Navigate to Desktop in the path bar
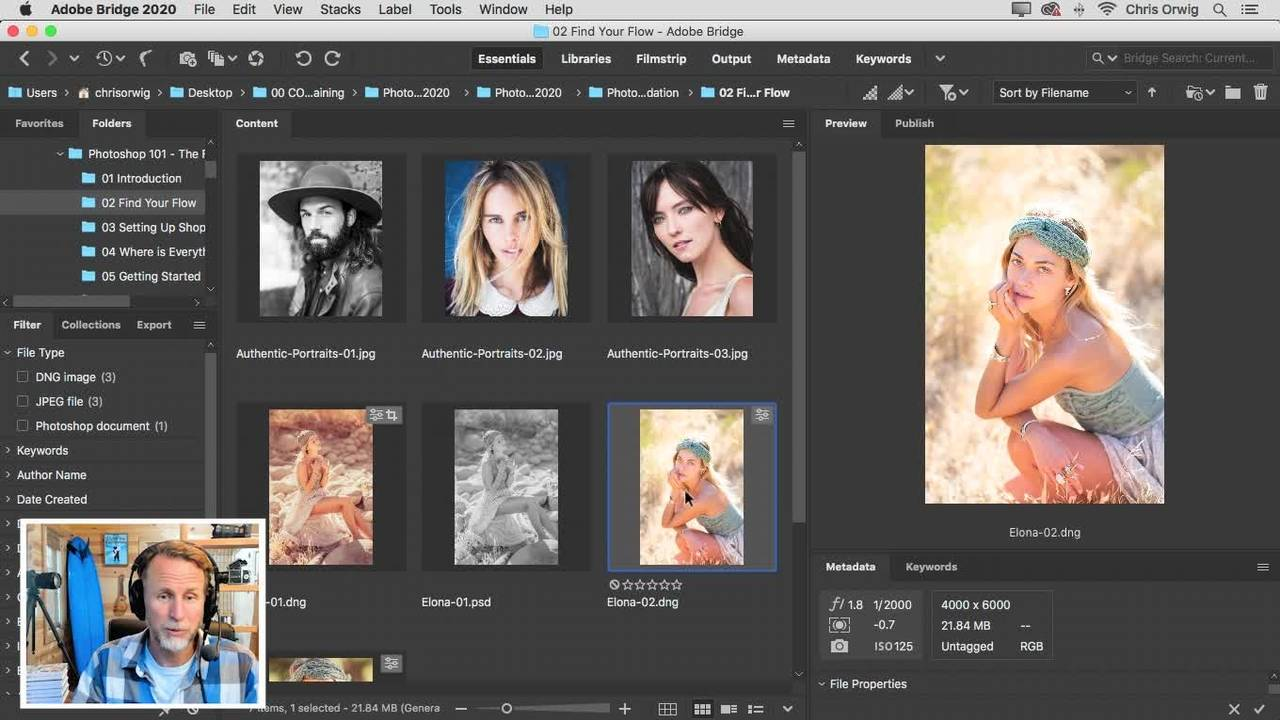 tap(209, 93)
